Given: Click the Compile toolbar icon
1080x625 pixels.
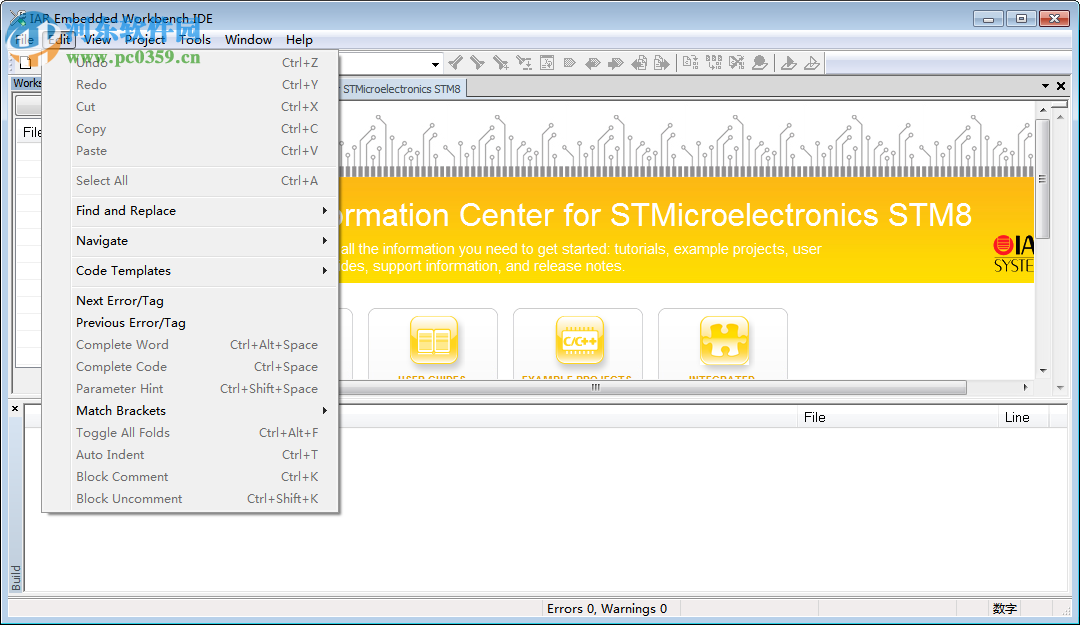Looking at the screenshot, I should tap(691, 63).
